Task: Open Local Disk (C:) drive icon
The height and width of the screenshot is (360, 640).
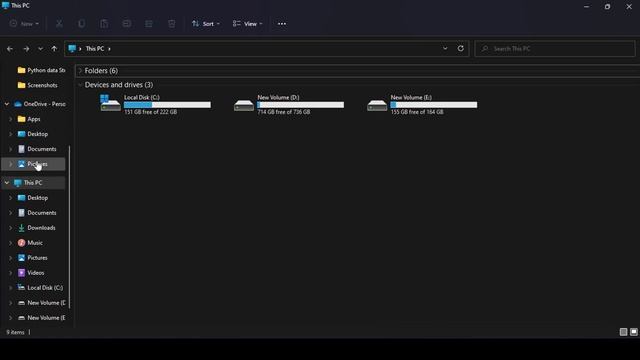Action: click(111, 103)
